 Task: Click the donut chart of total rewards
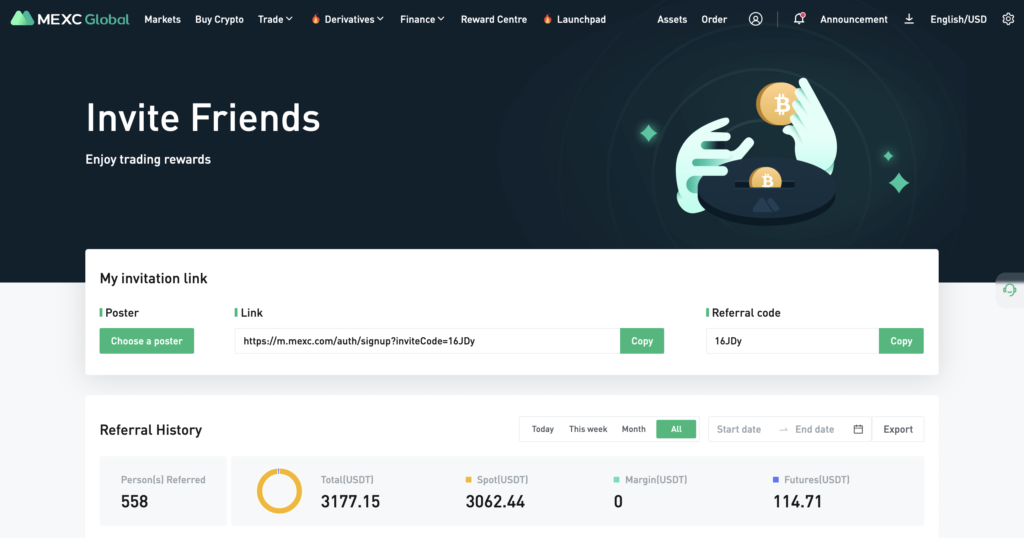pyautogui.click(x=279, y=491)
